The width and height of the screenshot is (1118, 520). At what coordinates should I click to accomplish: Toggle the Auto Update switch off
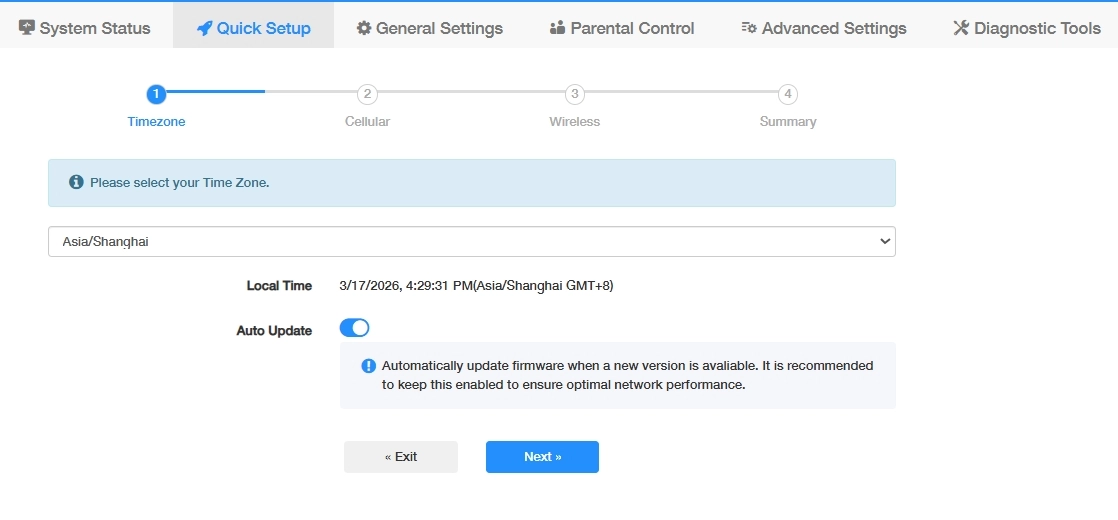coord(355,328)
